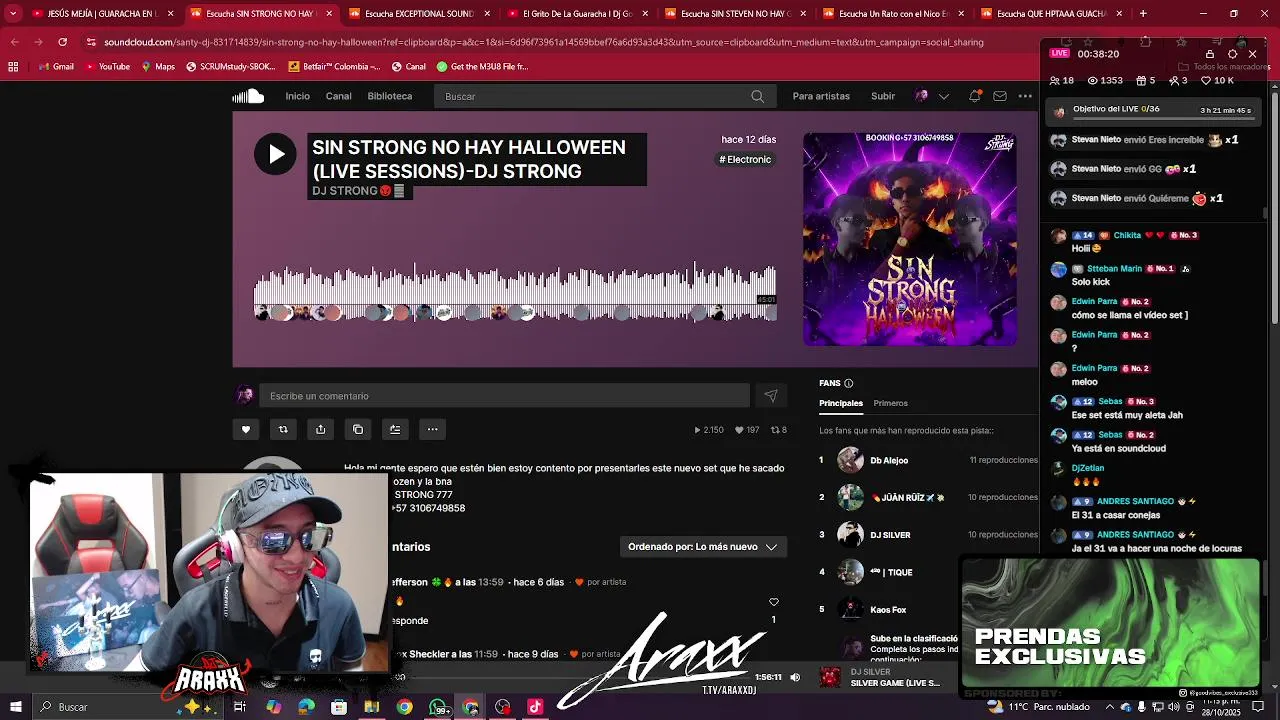Mute the bottom player volume

point(795,677)
